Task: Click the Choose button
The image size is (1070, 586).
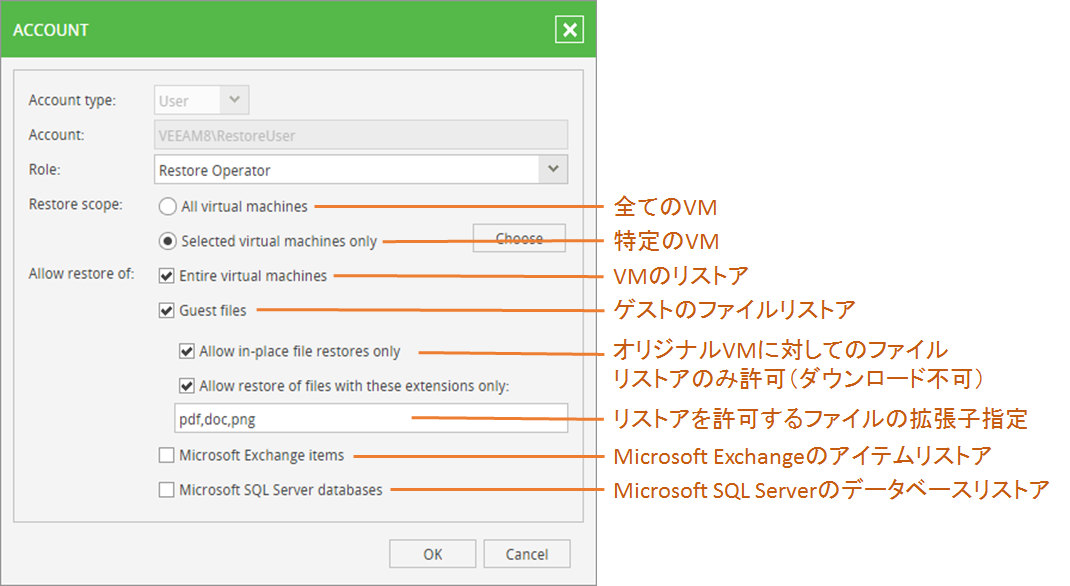Action: click(x=519, y=238)
